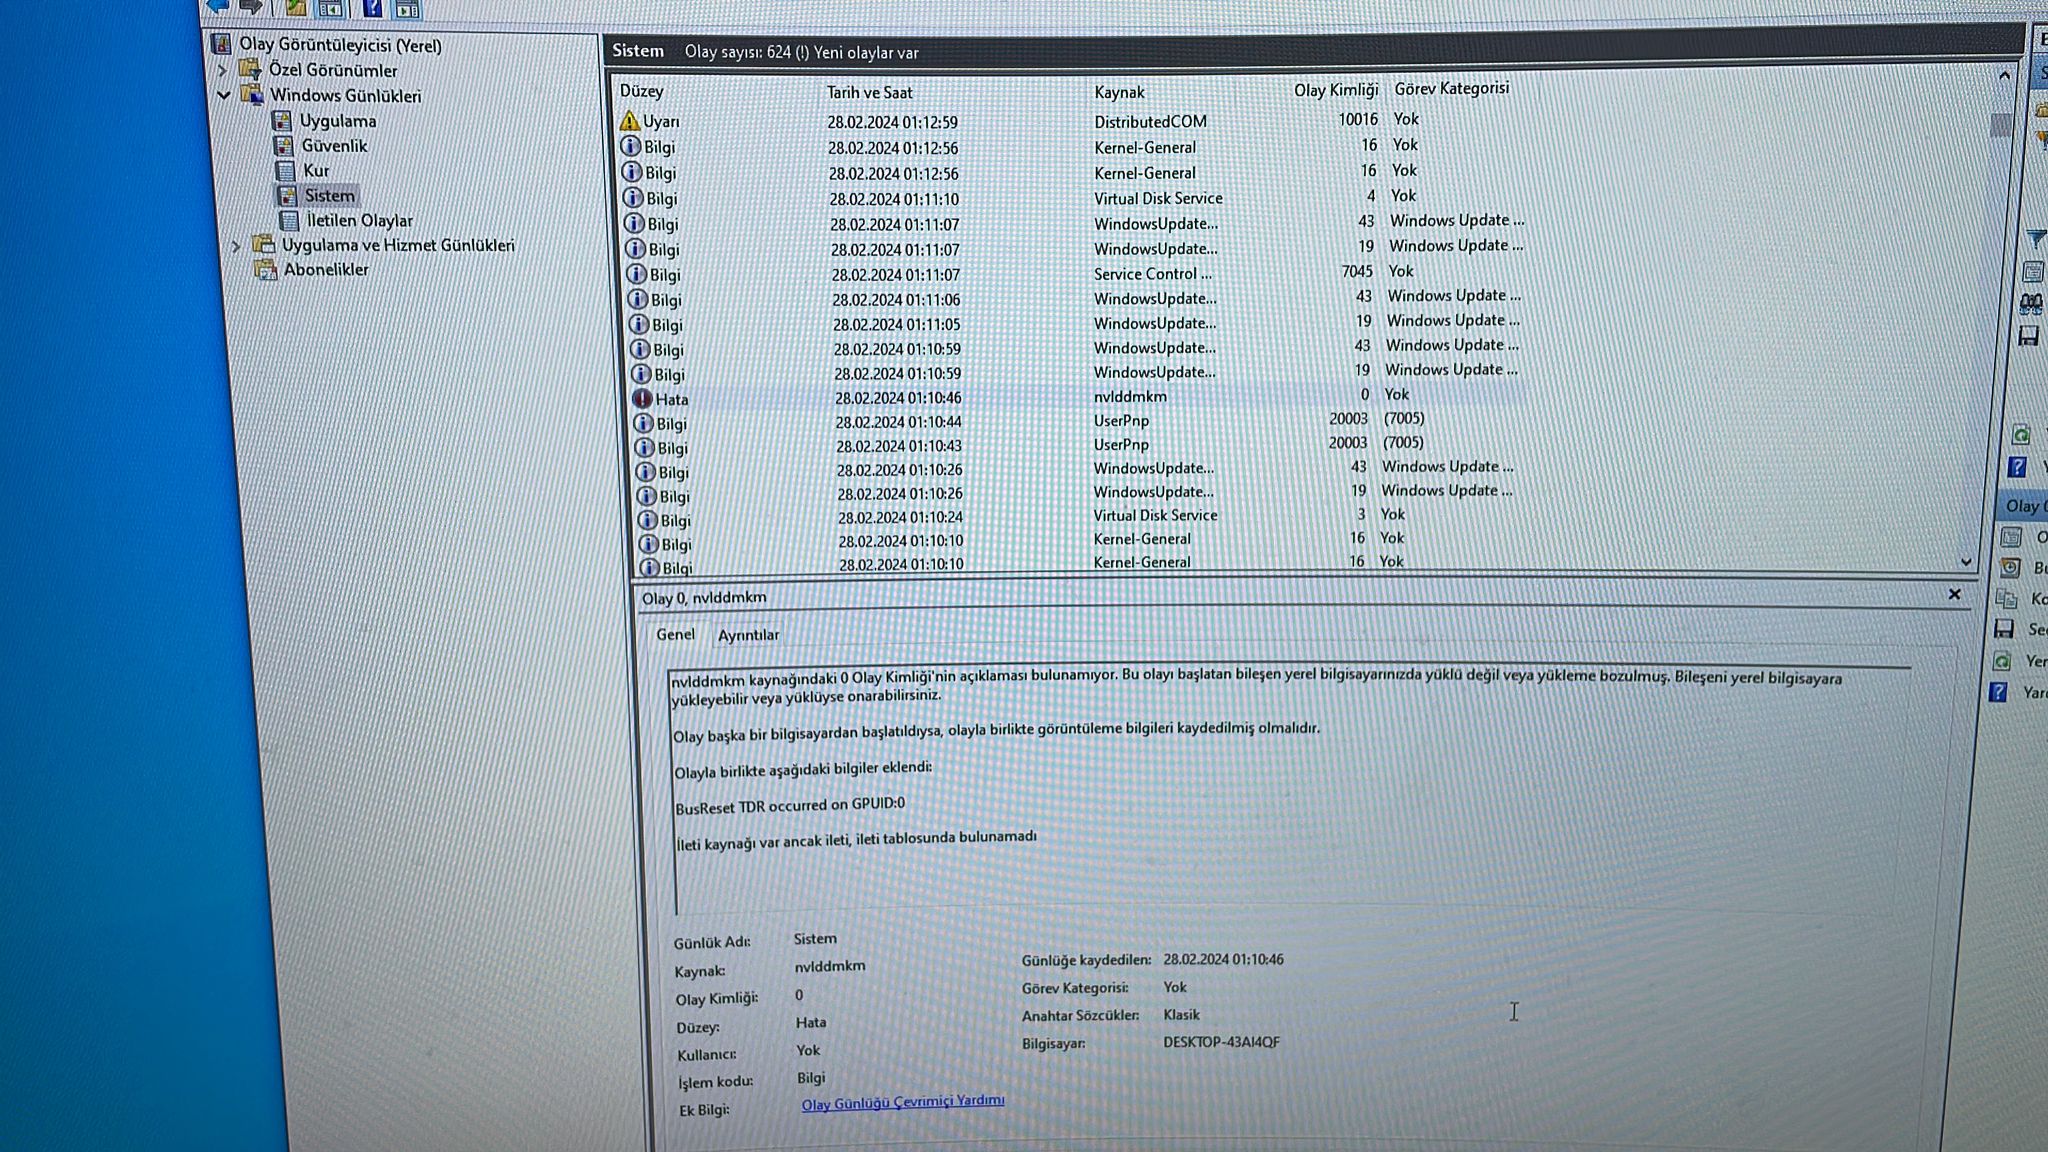Expand Uygulama ve Hizmet Günlükleri node

(236, 245)
